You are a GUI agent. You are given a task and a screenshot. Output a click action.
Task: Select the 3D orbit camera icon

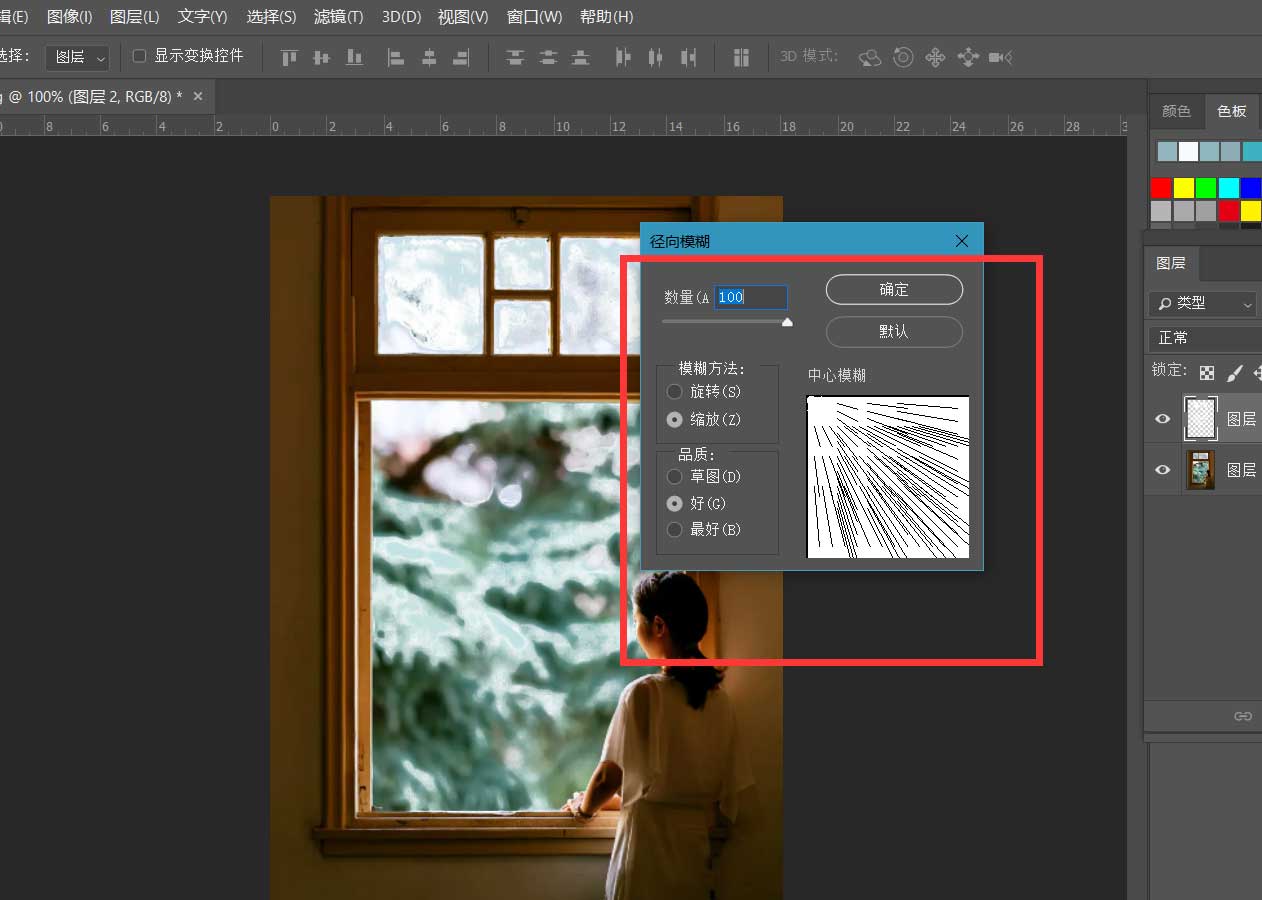(870, 57)
